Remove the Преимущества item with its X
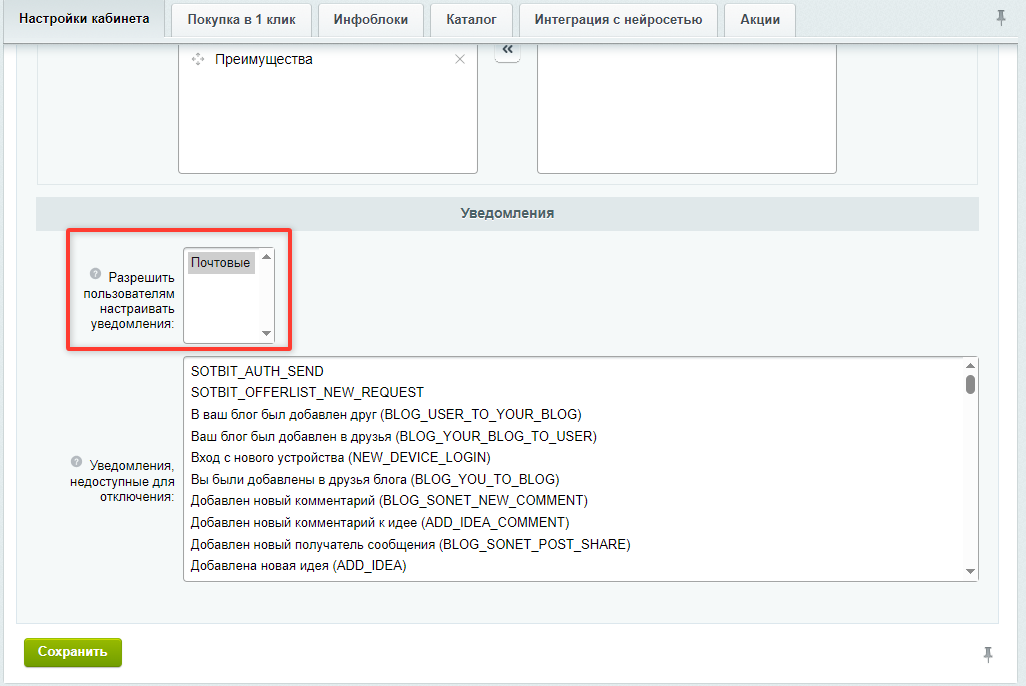The height and width of the screenshot is (686, 1026). point(460,60)
